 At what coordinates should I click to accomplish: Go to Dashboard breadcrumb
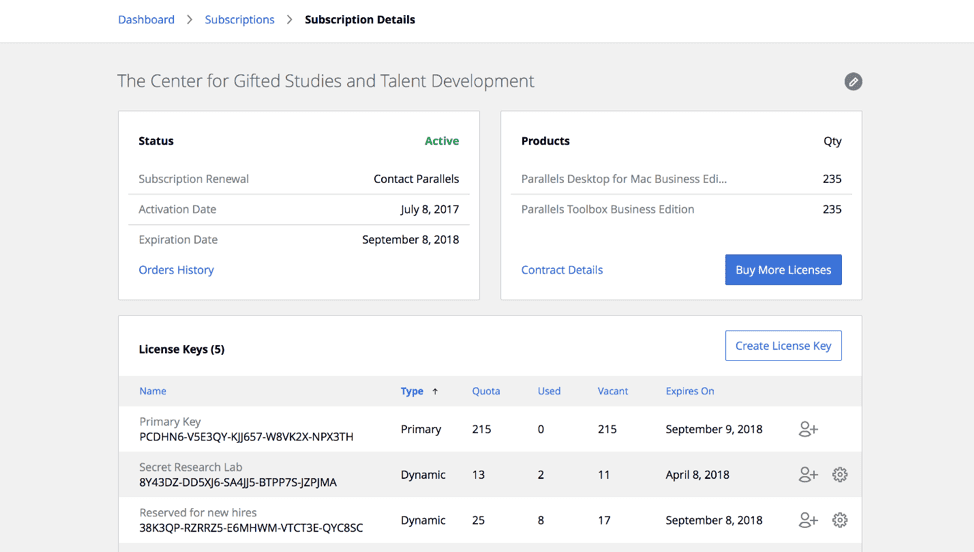pos(147,19)
